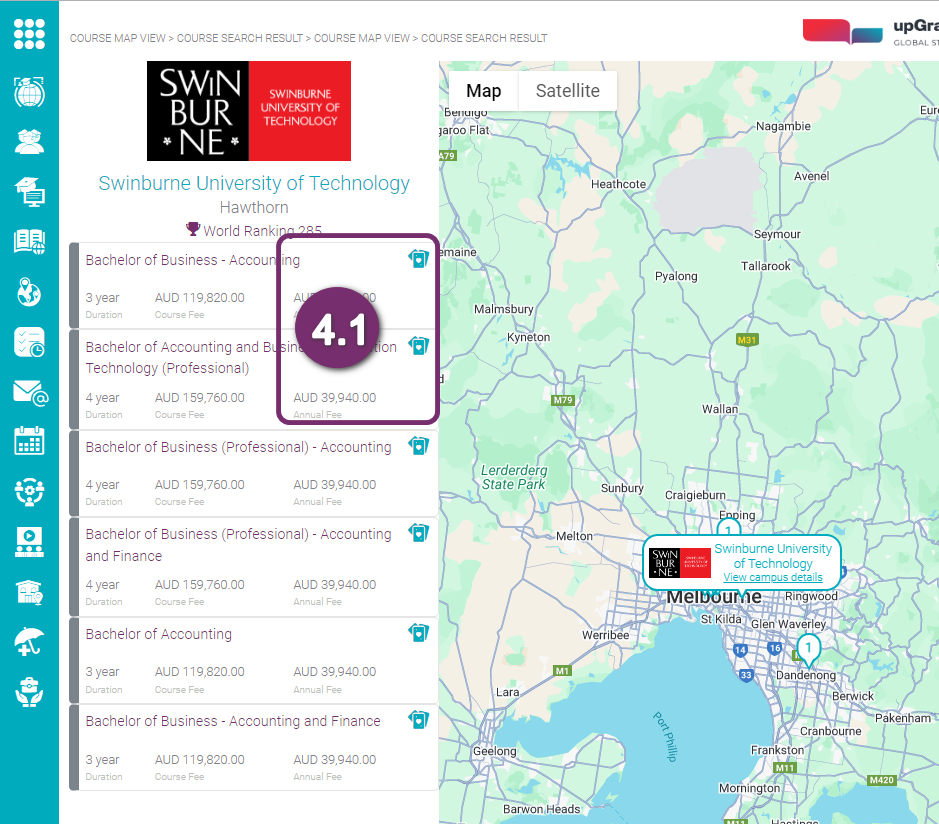Click the Swinburne logo image in panel
Screen dimensions: 939x824
(249, 111)
